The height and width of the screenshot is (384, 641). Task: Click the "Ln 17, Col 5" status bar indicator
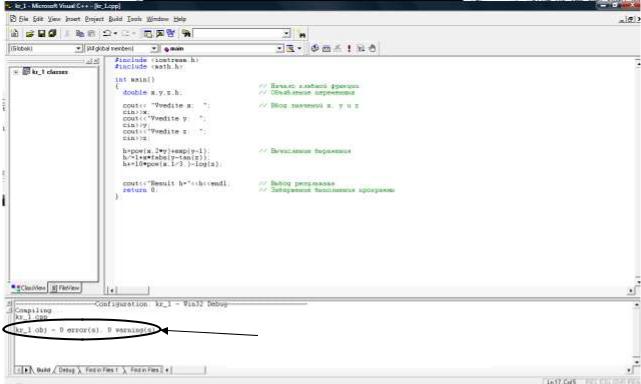point(561,381)
